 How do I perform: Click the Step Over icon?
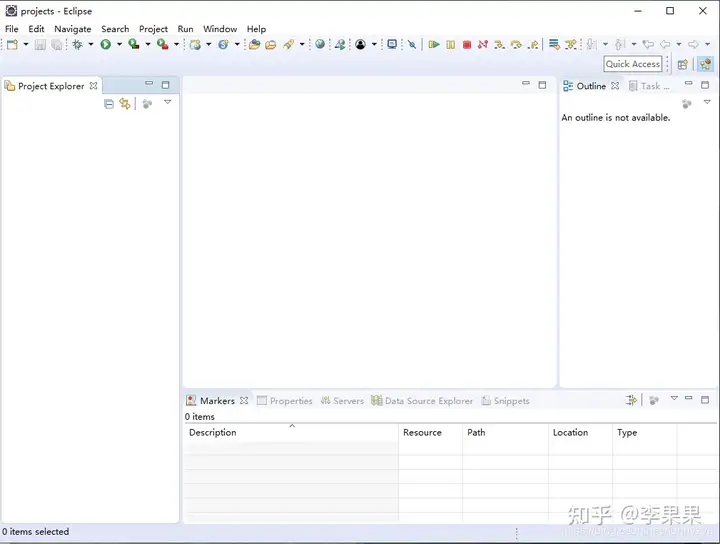516,45
